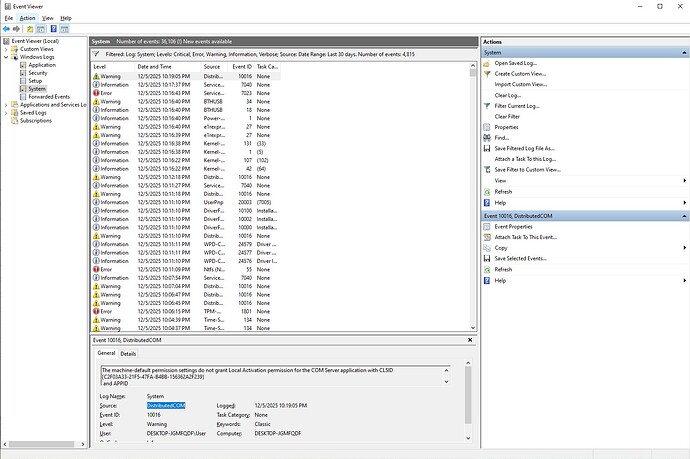Click the Create Custom View funnel icon
The height and width of the screenshot is (459, 690).
click(487, 74)
